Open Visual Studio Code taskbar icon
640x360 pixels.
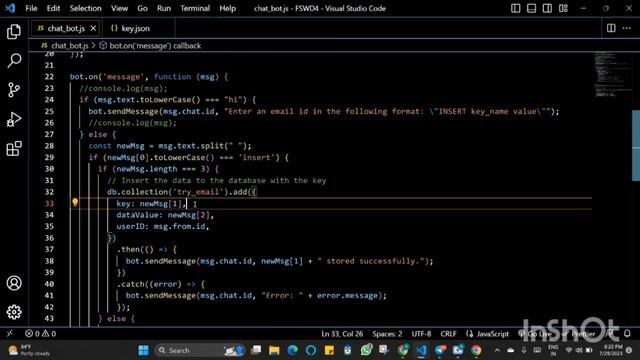point(421,350)
